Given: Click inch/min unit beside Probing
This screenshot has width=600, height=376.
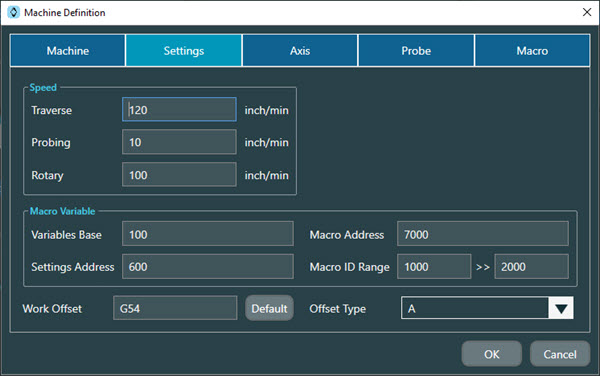Looking at the screenshot, I should tap(266, 142).
